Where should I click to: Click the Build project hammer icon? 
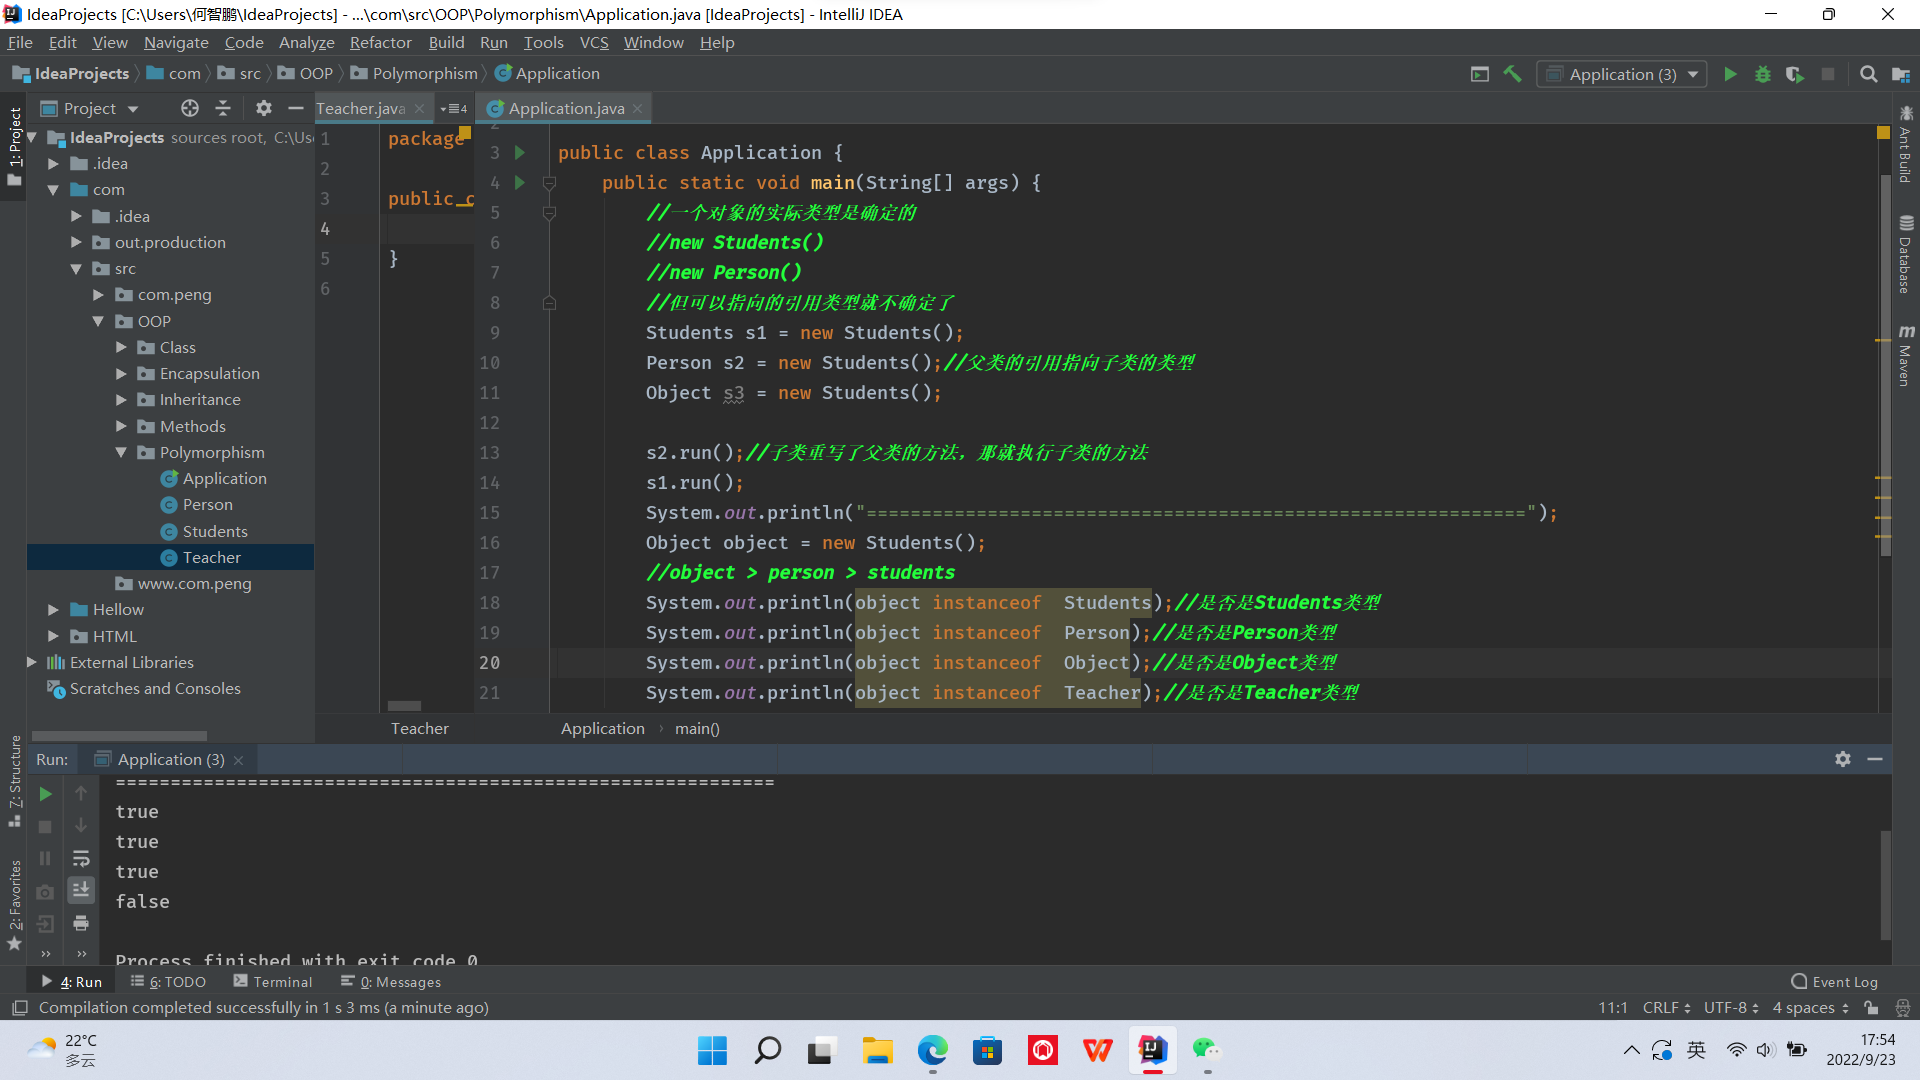tap(1513, 74)
